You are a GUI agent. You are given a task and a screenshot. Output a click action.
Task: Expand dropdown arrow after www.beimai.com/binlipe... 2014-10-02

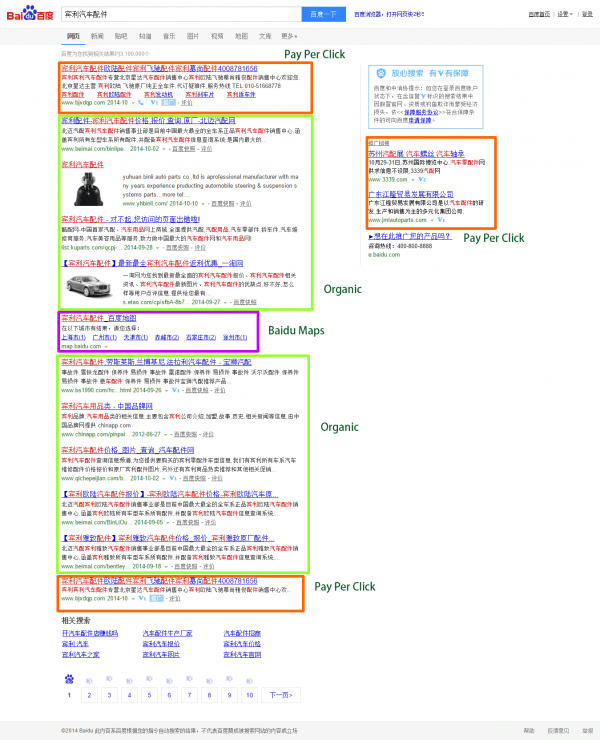point(164,149)
